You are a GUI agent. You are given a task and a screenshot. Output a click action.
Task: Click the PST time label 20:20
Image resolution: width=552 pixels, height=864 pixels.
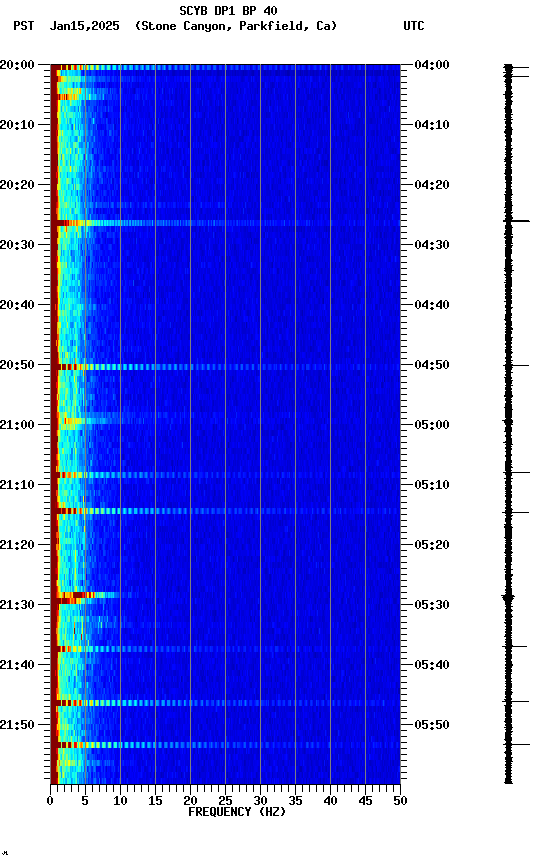point(17,185)
